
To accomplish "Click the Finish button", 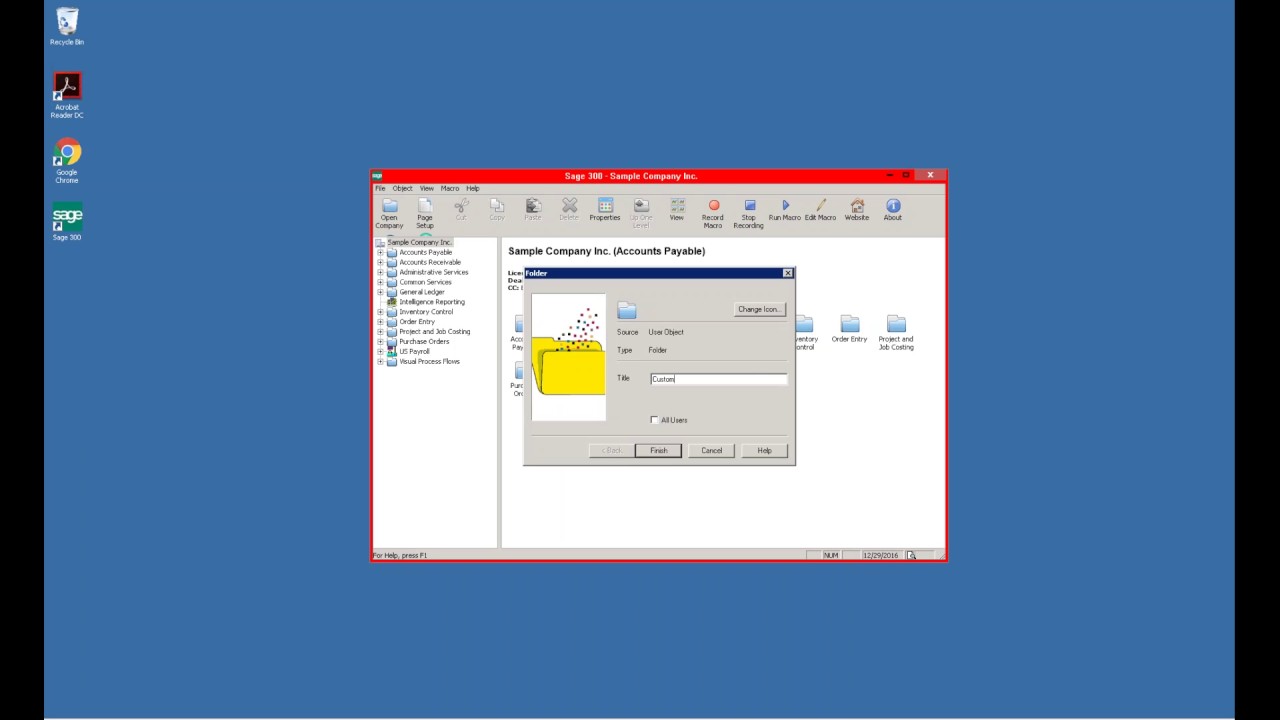I will tap(658, 450).
